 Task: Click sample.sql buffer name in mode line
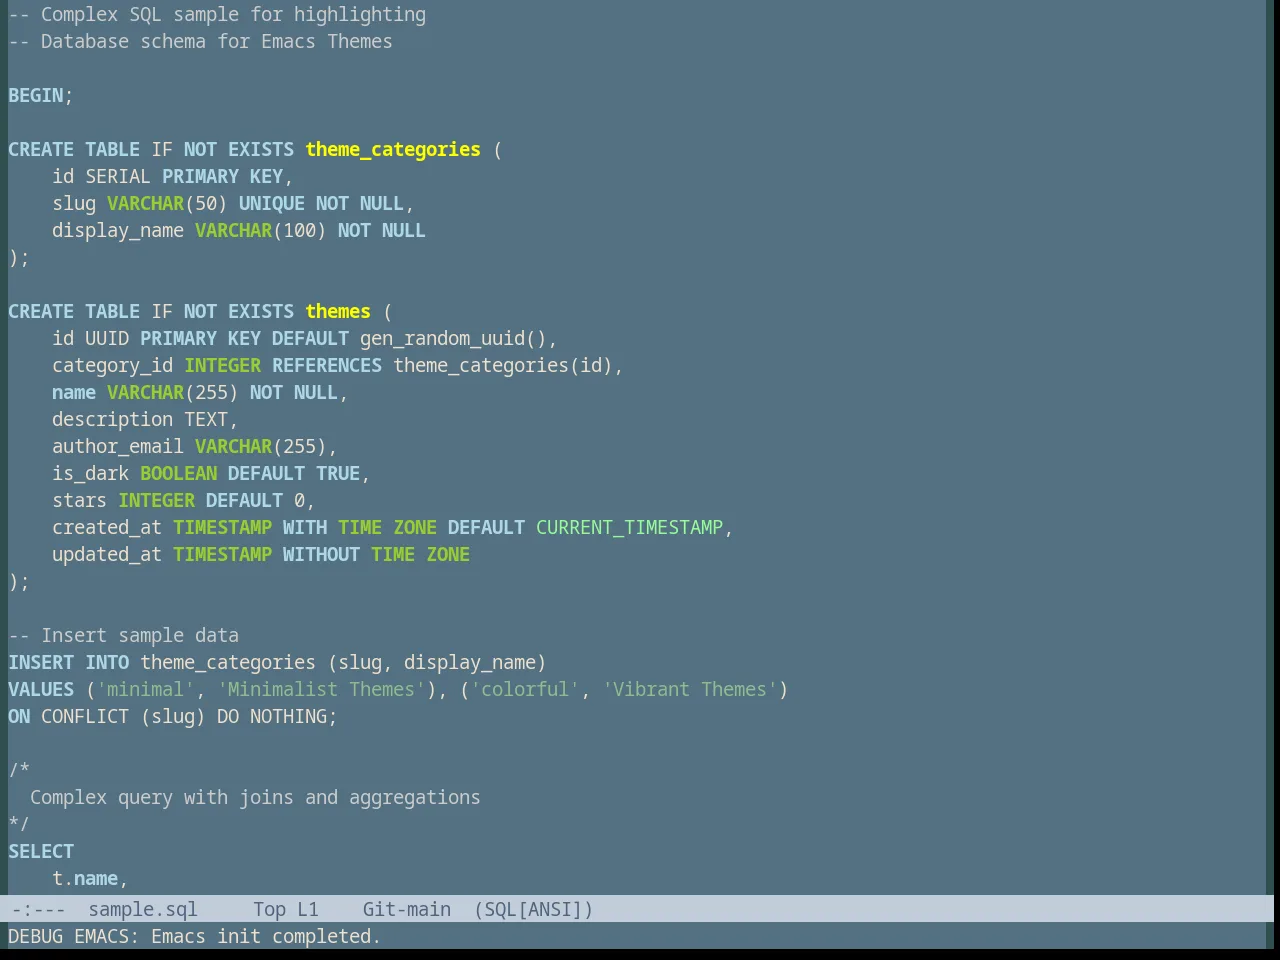(143, 910)
